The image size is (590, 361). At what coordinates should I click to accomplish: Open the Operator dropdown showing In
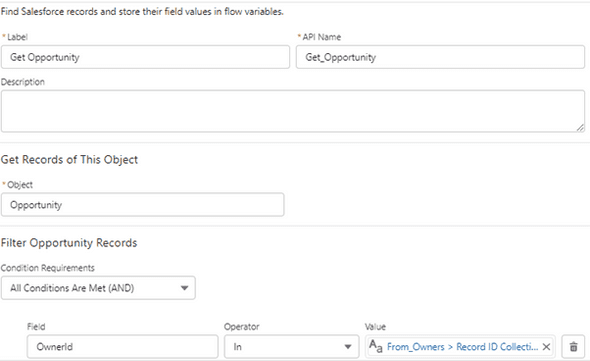[292, 347]
